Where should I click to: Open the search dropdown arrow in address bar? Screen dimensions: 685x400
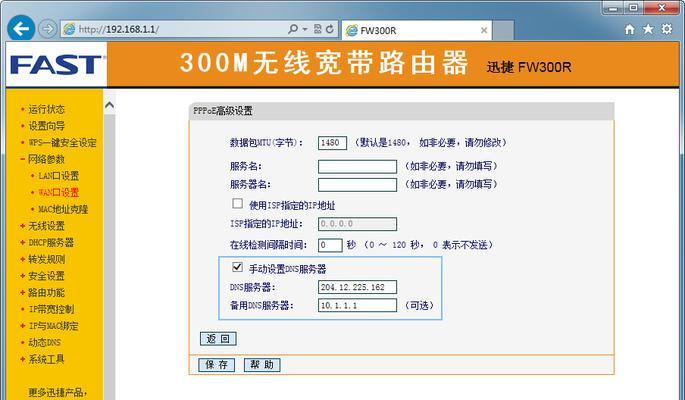pyautogui.click(x=304, y=29)
